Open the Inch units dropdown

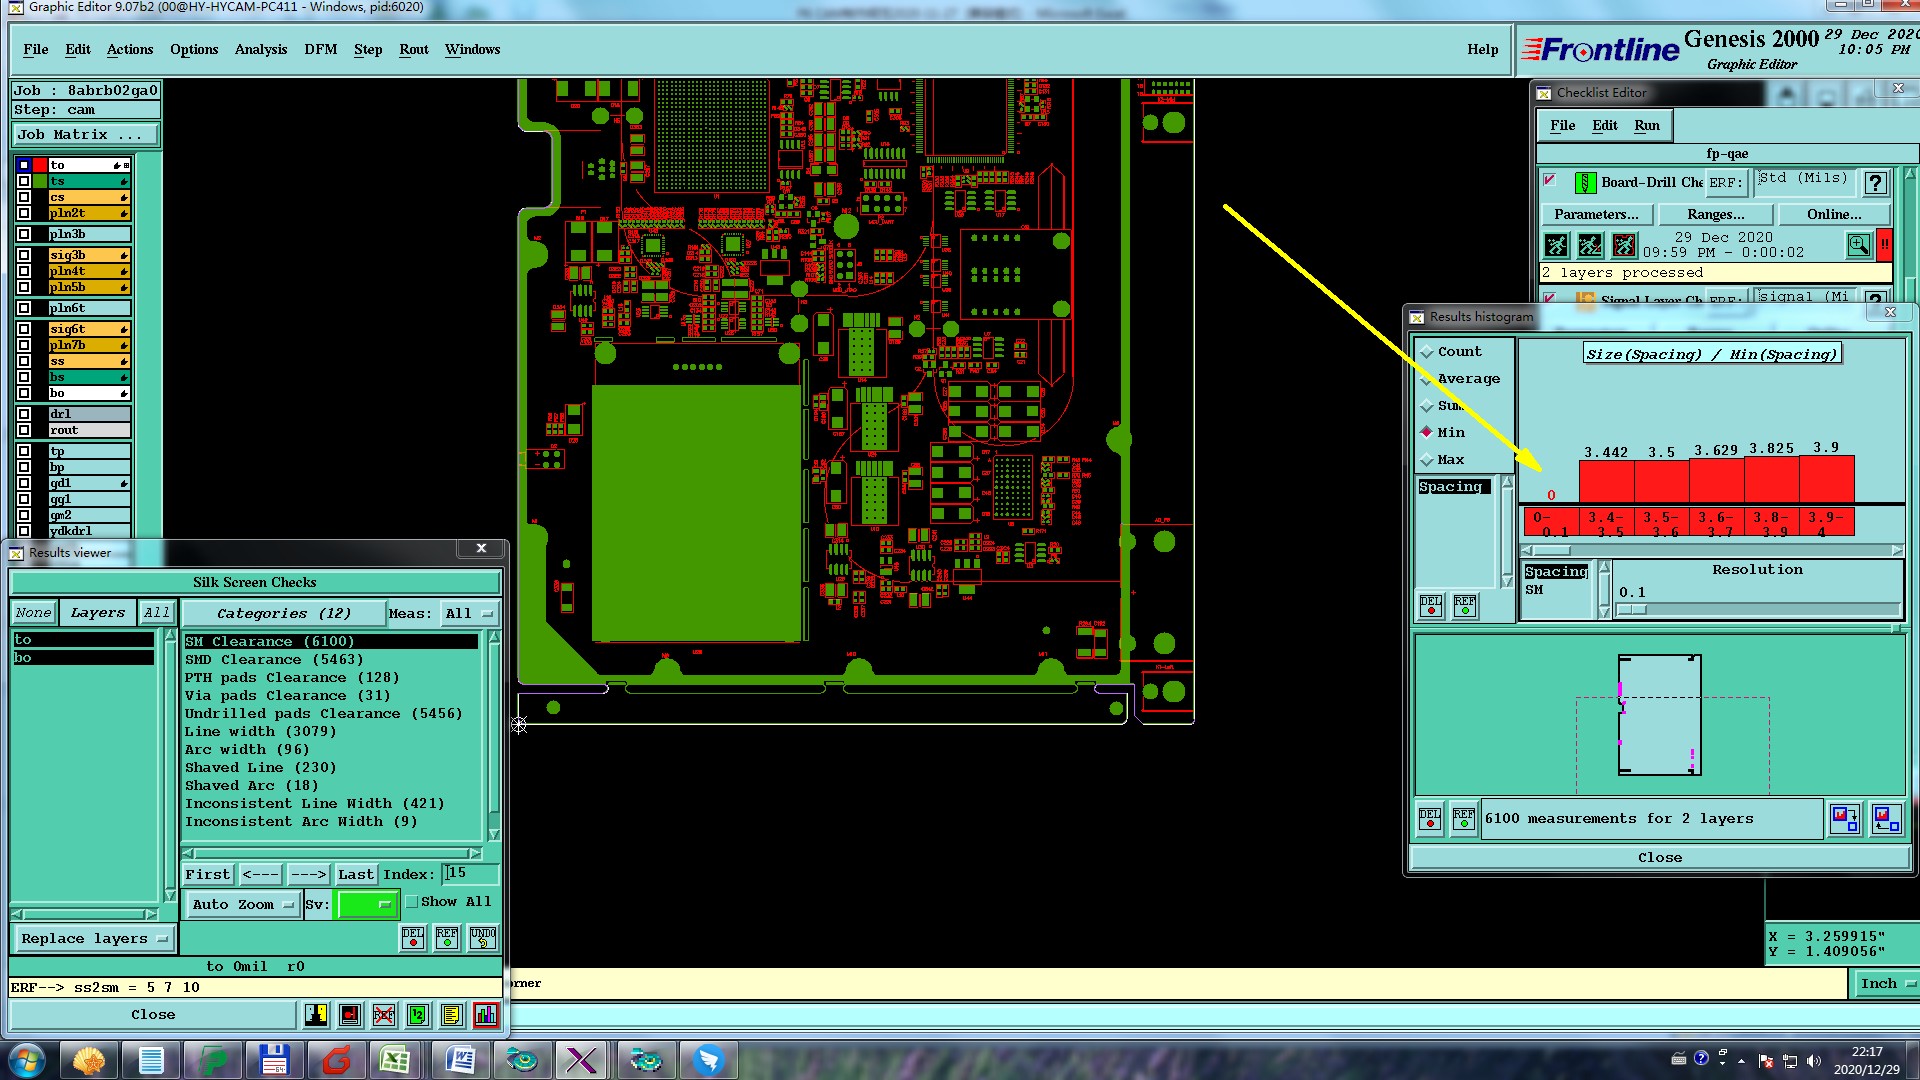tap(1885, 984)
